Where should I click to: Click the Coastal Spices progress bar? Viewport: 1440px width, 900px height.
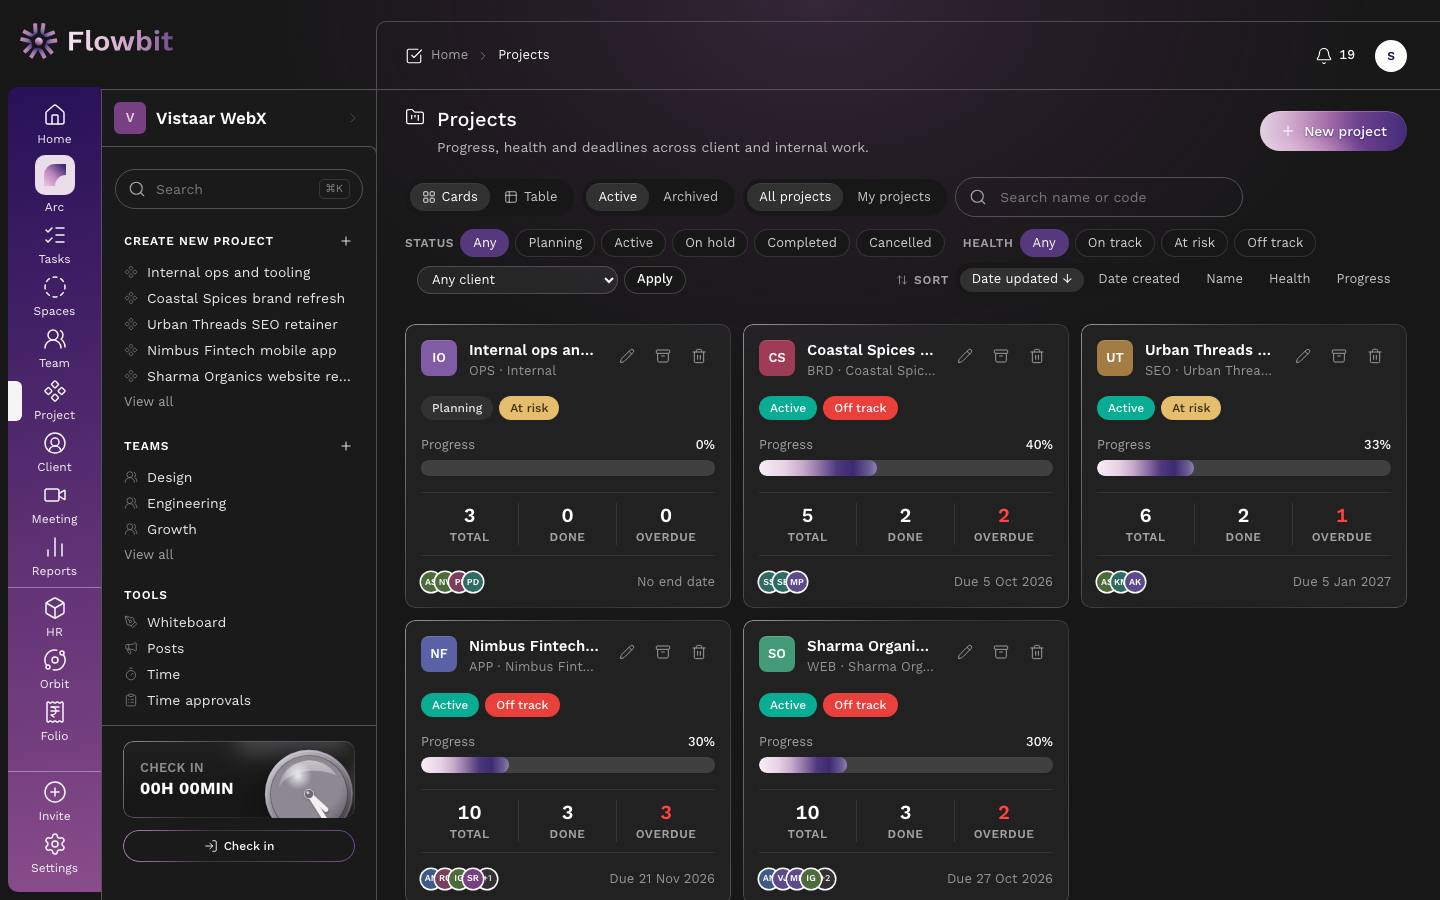coord(906,468)
